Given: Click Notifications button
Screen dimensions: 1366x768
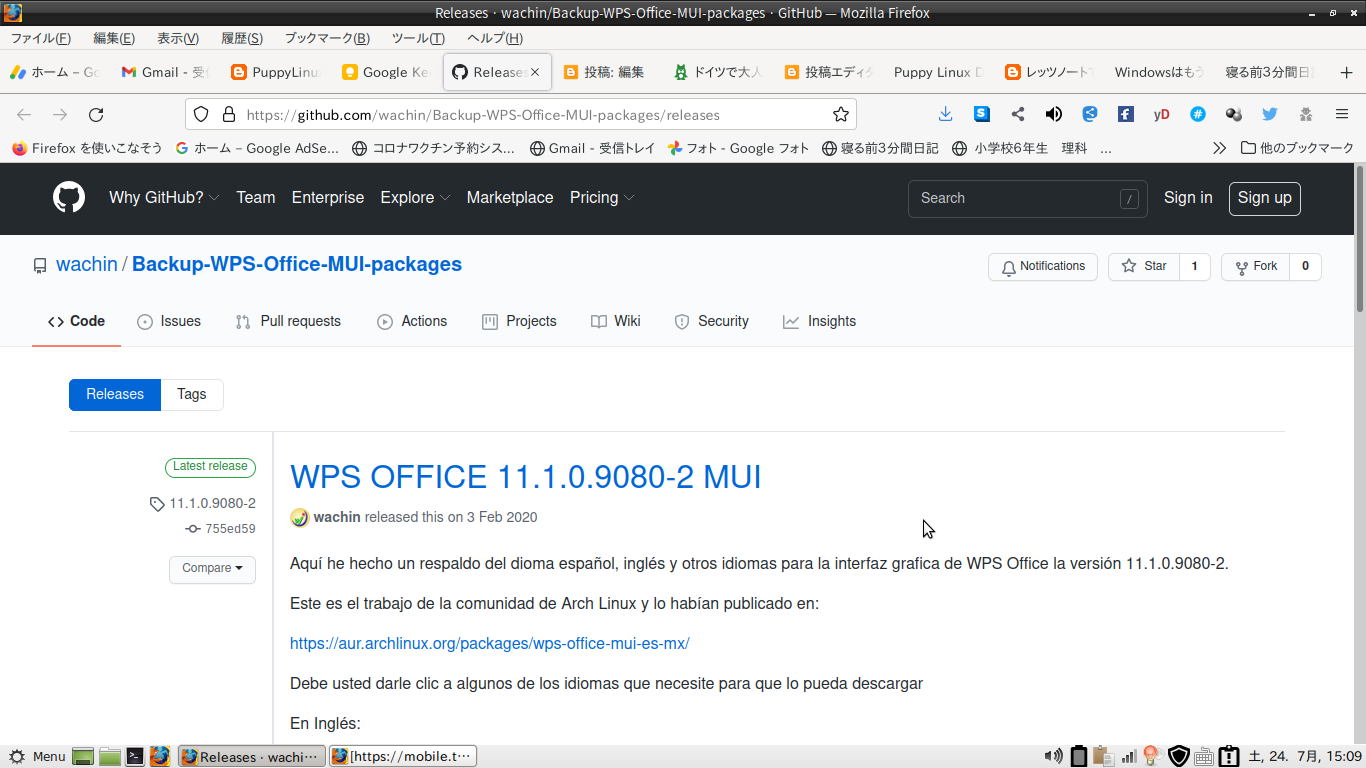Looking at the screenshot, I should click(x=1043, y=266).
